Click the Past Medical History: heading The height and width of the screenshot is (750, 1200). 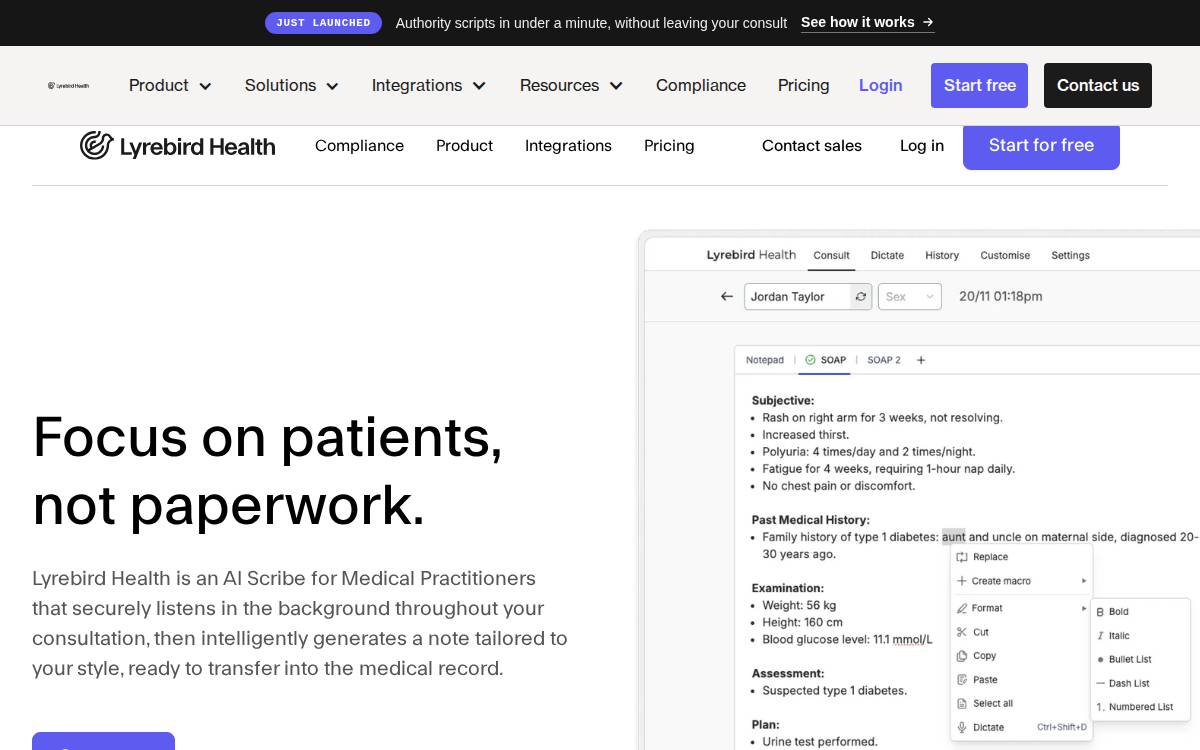811,520
